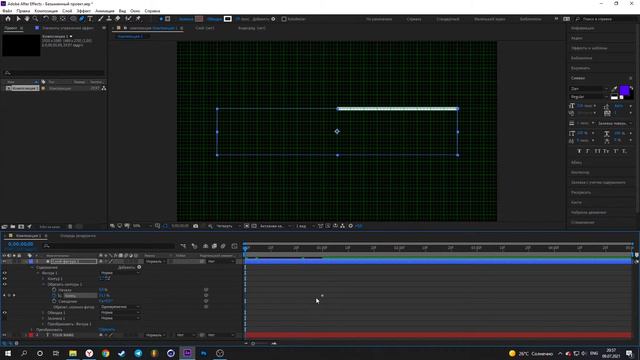Open the Анимация menu
The image size is (640, 360).
(x=105, y=11)
